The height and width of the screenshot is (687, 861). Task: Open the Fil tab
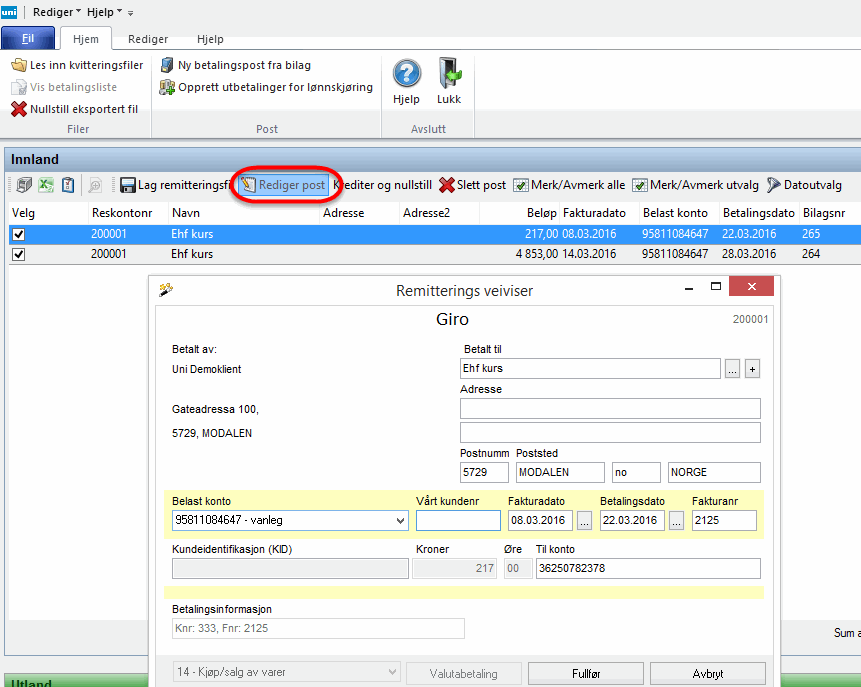click(28, 39)
